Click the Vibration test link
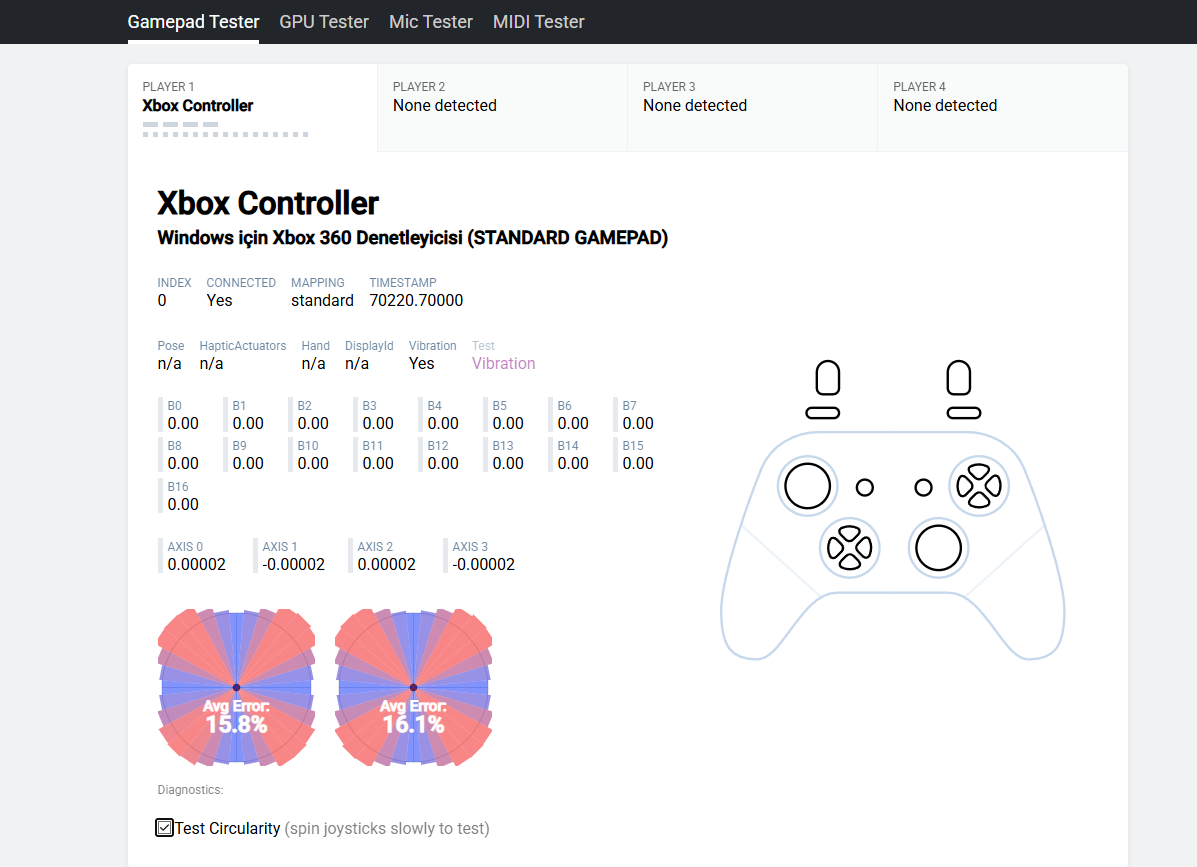This screenshot has width=1197, height=867. click(x=503, y=364)
